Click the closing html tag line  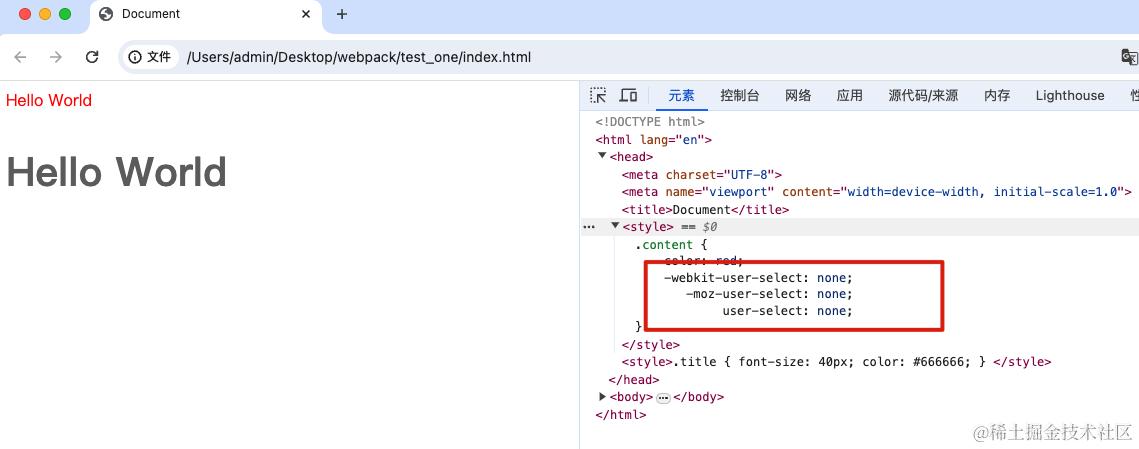621,415
